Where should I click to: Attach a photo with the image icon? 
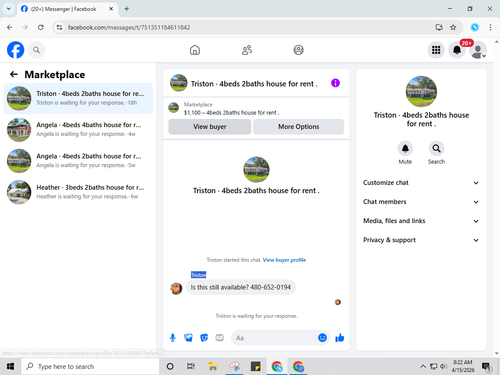pyautogui.click(x=188, y=338)
